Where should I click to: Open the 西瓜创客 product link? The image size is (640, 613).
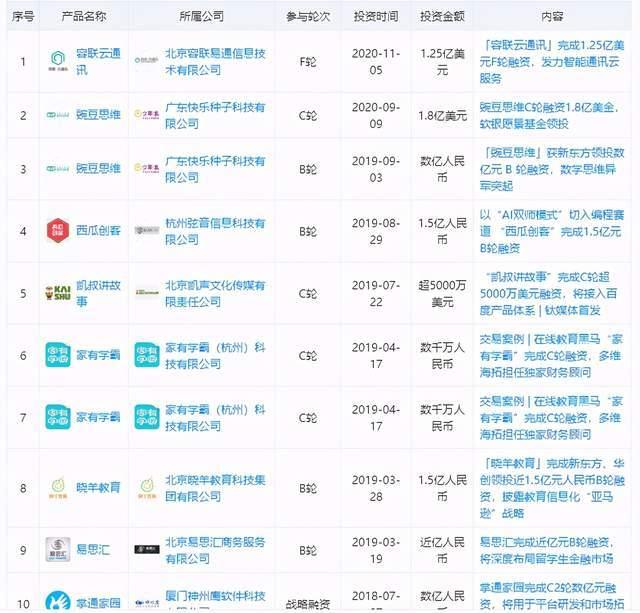pyautogui.click(x=98, y=231)
